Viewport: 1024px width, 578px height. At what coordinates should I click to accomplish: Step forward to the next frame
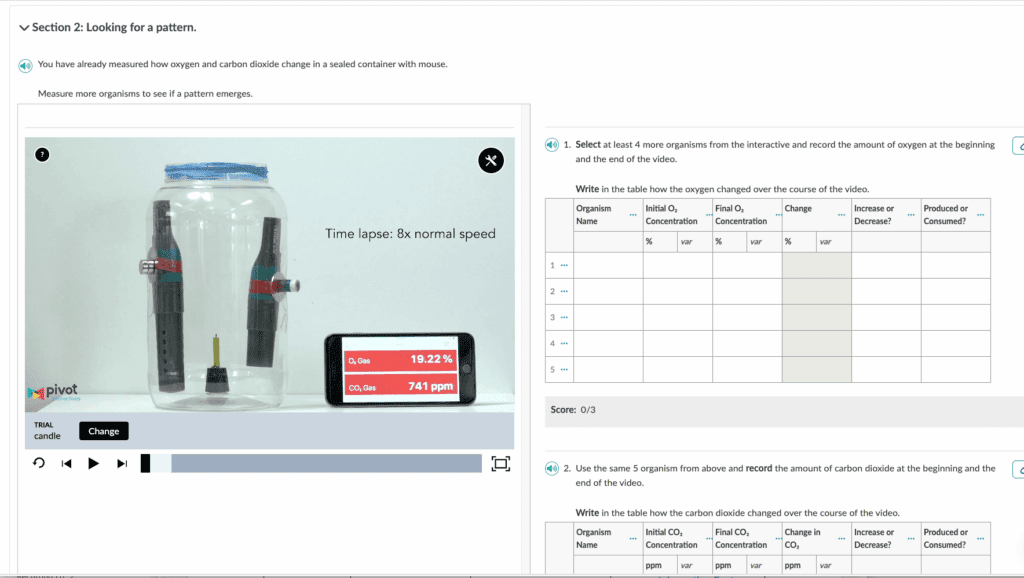pyautogui.click(x=122, y=463)
